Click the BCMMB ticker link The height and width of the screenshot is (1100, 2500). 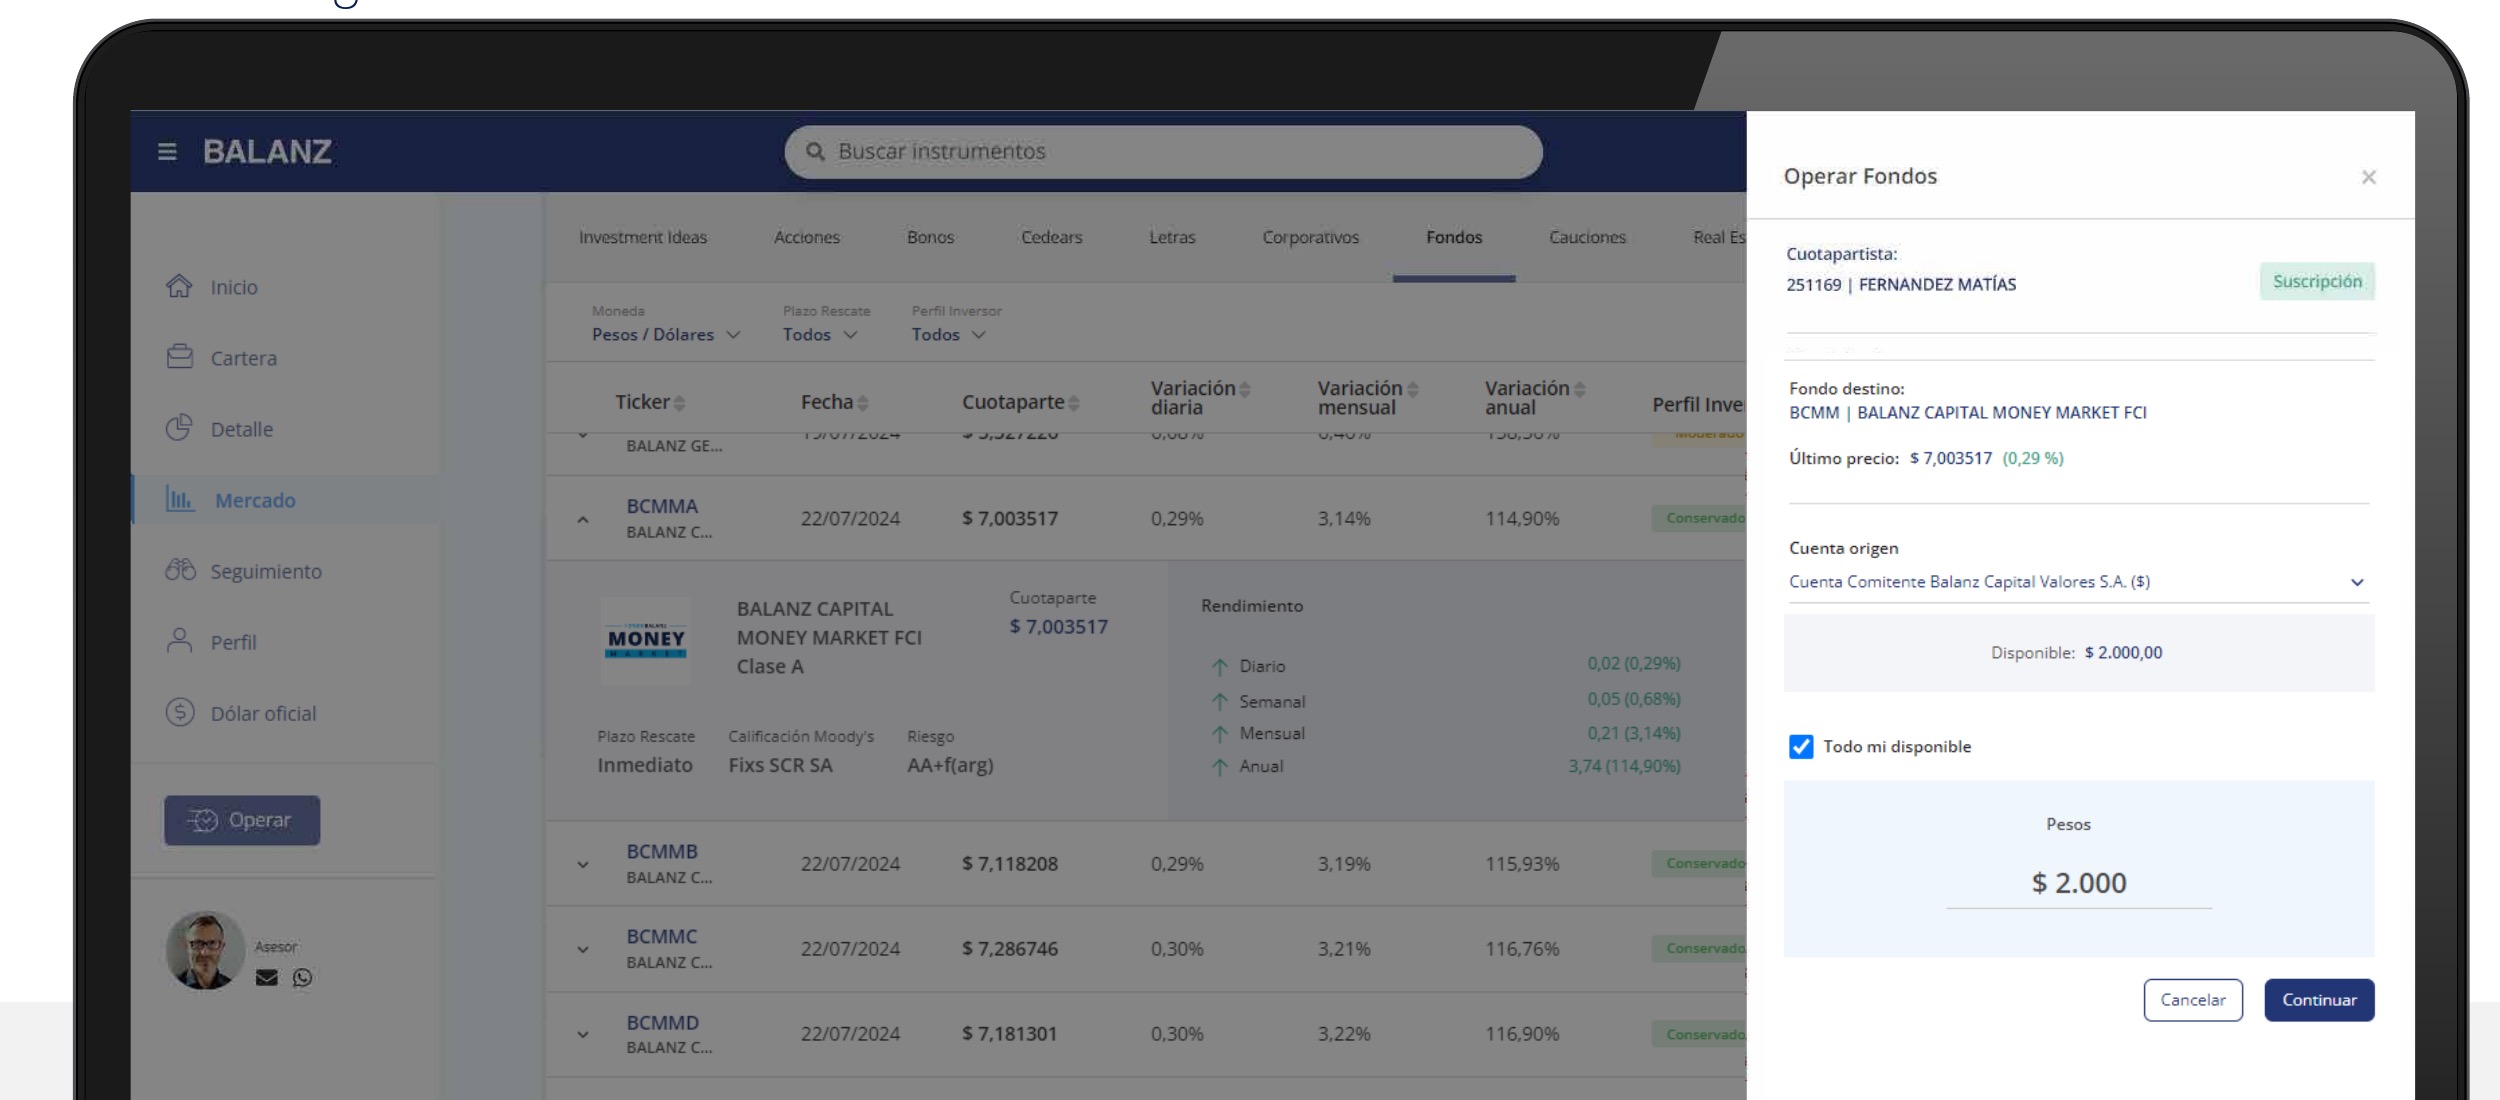[x=662, y=851]
